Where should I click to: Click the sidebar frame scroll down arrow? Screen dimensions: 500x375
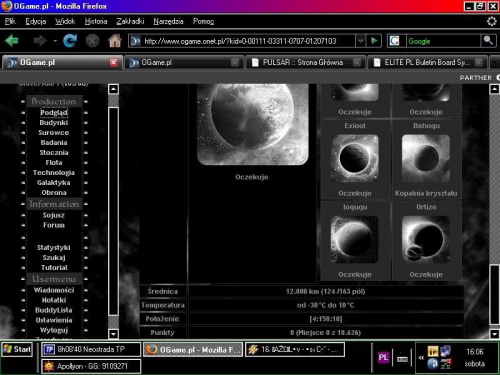113,333
